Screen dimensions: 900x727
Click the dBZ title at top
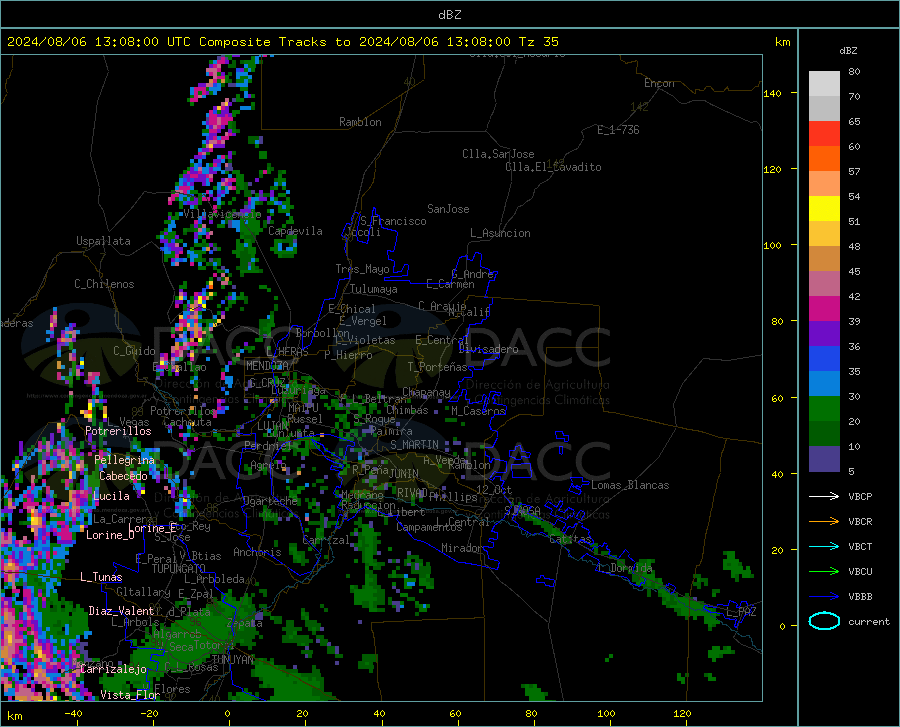pyautogui.click(x=449, y=15)
